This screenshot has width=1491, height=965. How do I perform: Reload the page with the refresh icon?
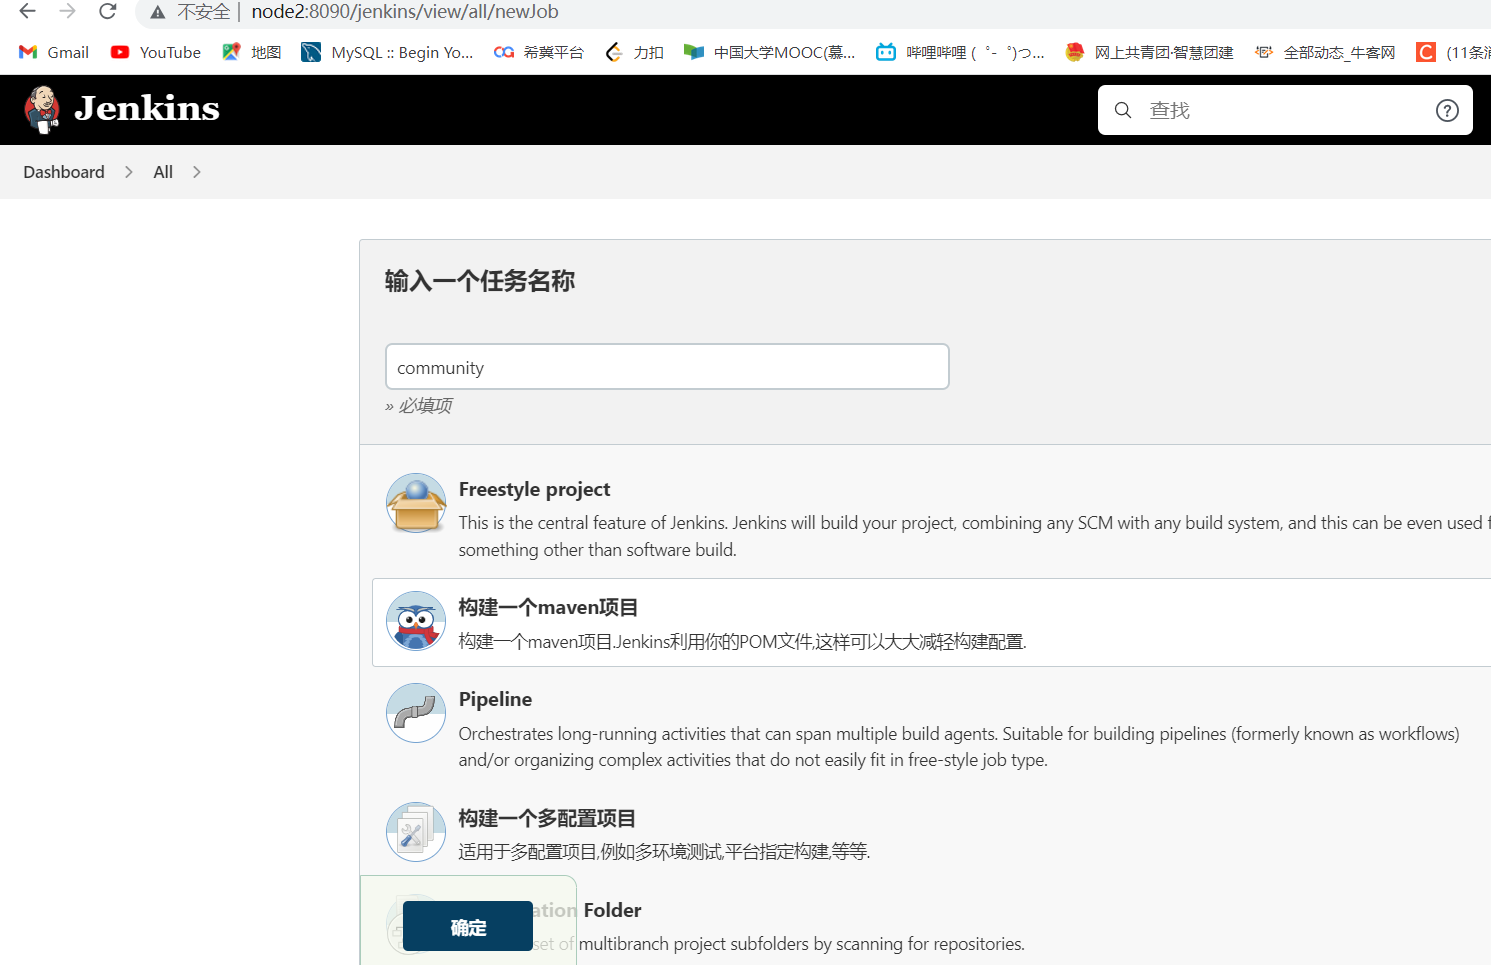[x=108, y=12]
